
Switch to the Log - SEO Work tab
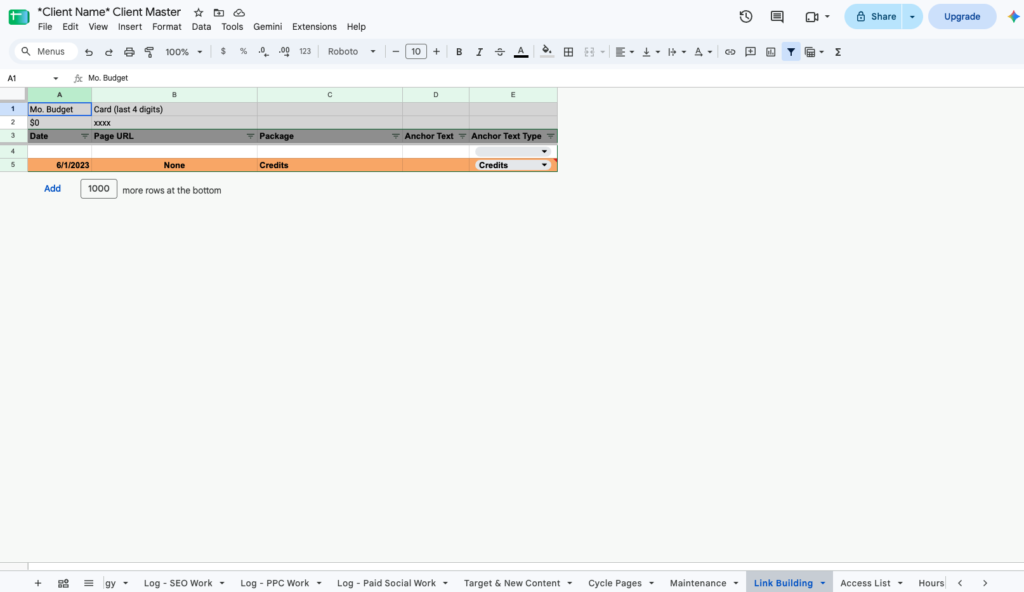178,583
